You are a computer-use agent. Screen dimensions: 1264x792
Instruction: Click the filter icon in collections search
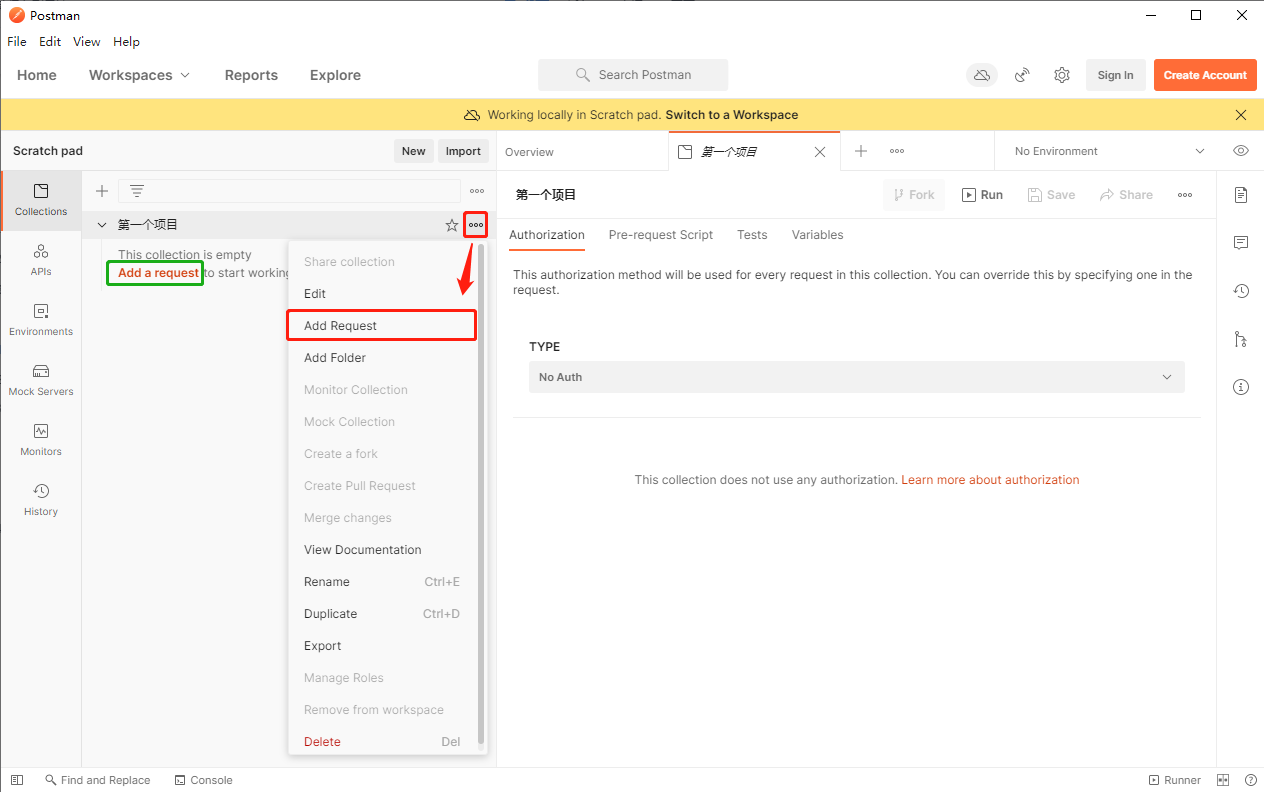[137, 191]
